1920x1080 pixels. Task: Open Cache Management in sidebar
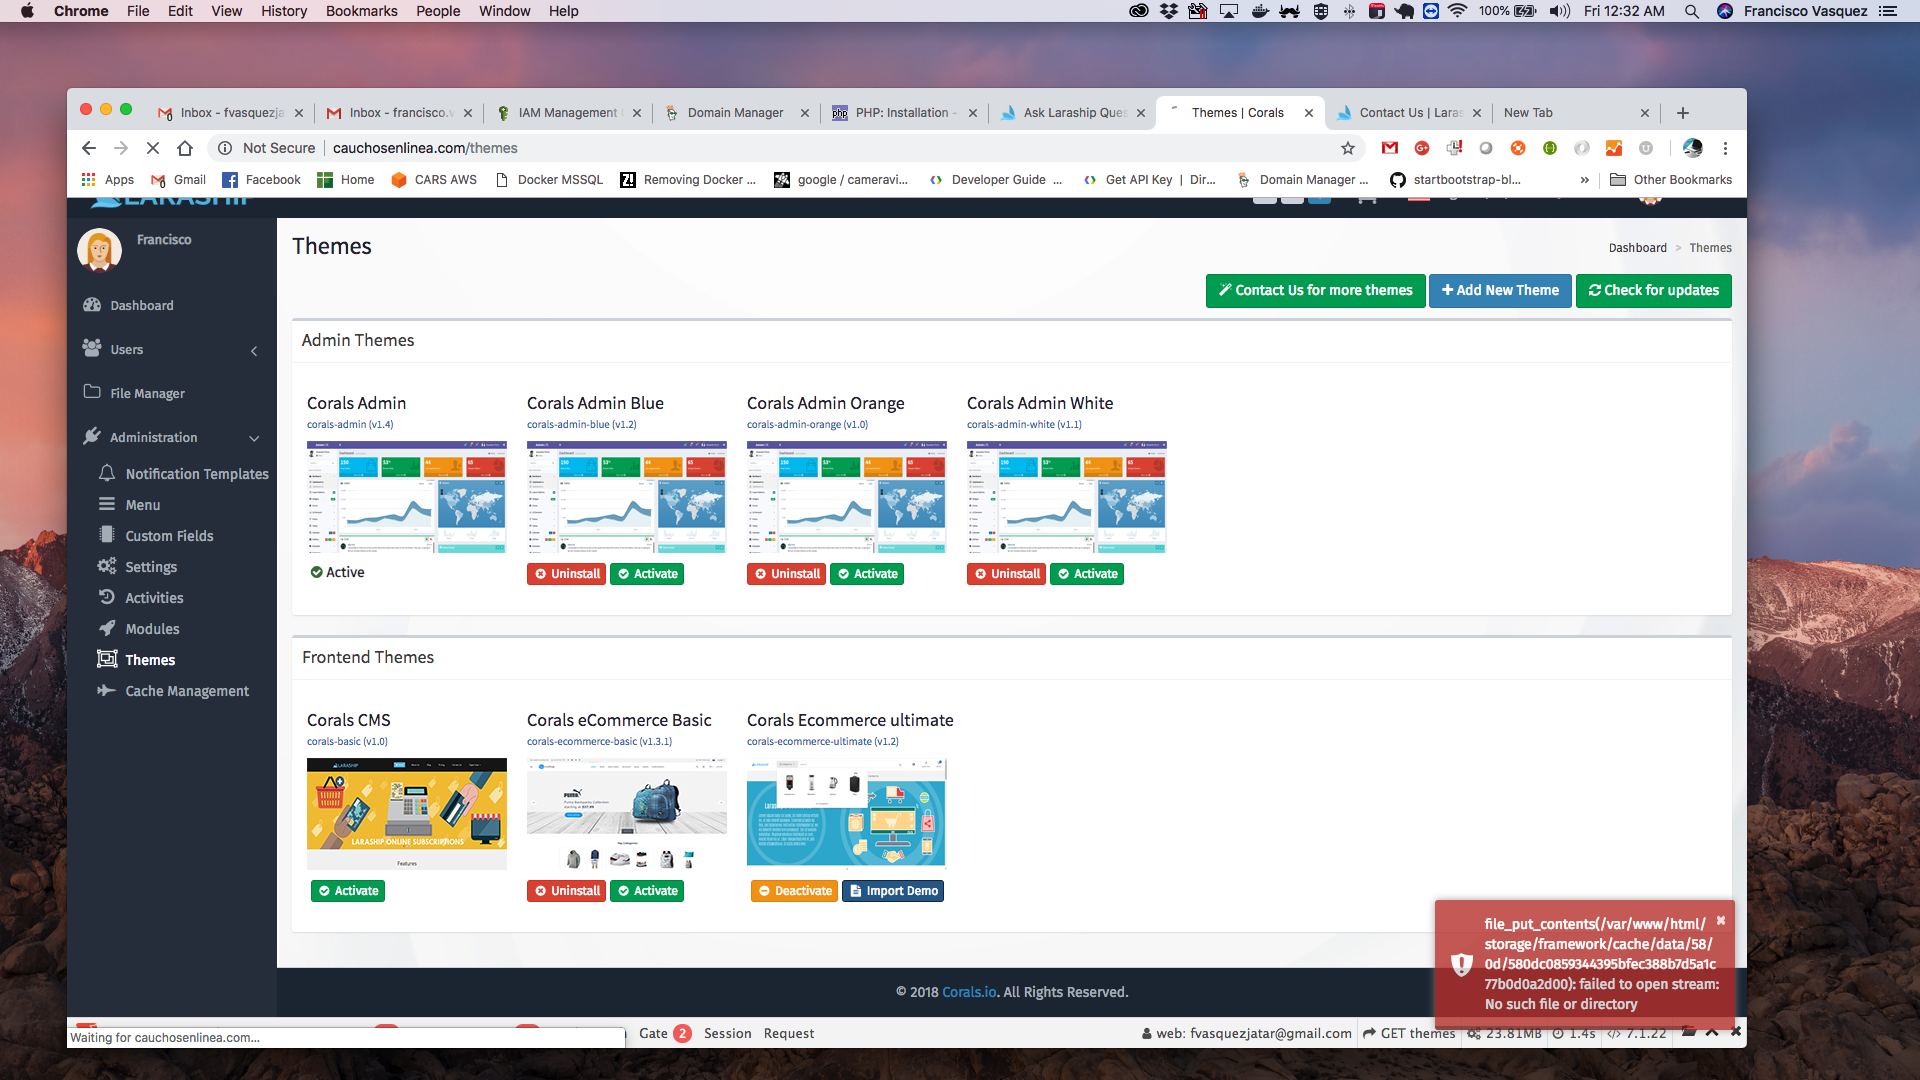186,691
